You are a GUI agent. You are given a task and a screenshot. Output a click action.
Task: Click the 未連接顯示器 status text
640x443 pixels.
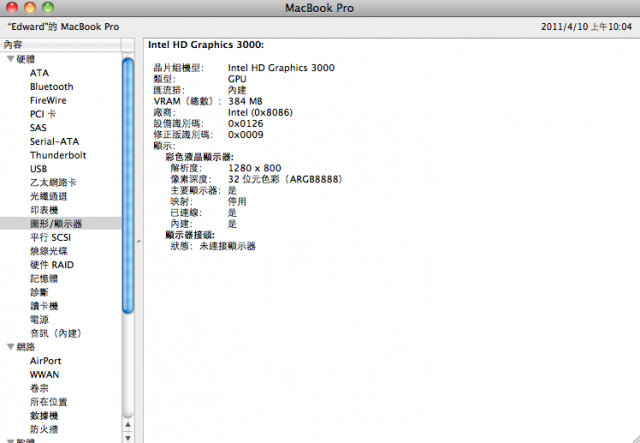point(227,246)
